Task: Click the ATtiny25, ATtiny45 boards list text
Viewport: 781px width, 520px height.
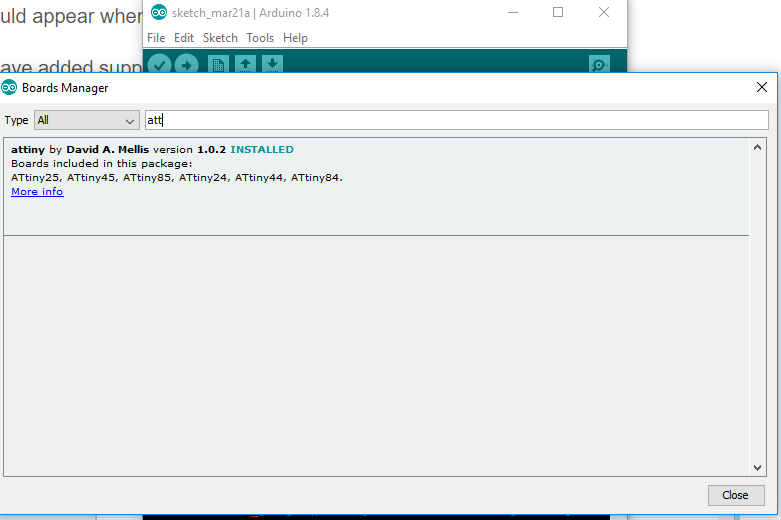Action: pos(177,177)
